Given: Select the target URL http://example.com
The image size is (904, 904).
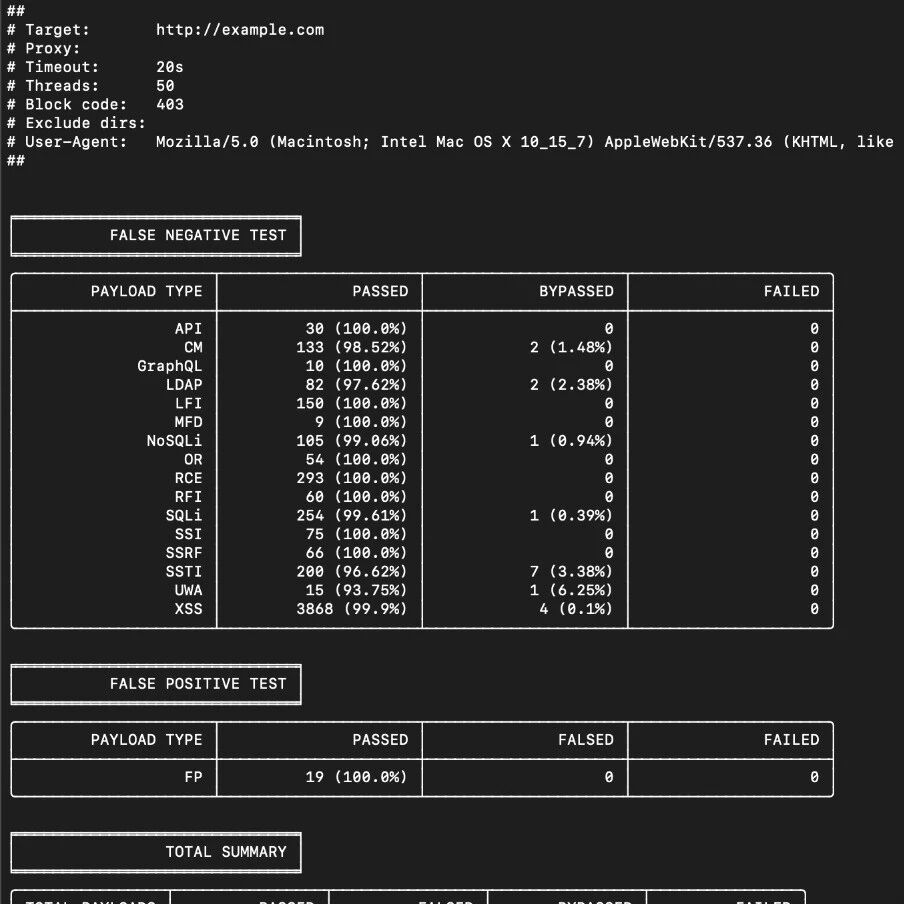Looking at the screenshot, I should coord(240,30).
